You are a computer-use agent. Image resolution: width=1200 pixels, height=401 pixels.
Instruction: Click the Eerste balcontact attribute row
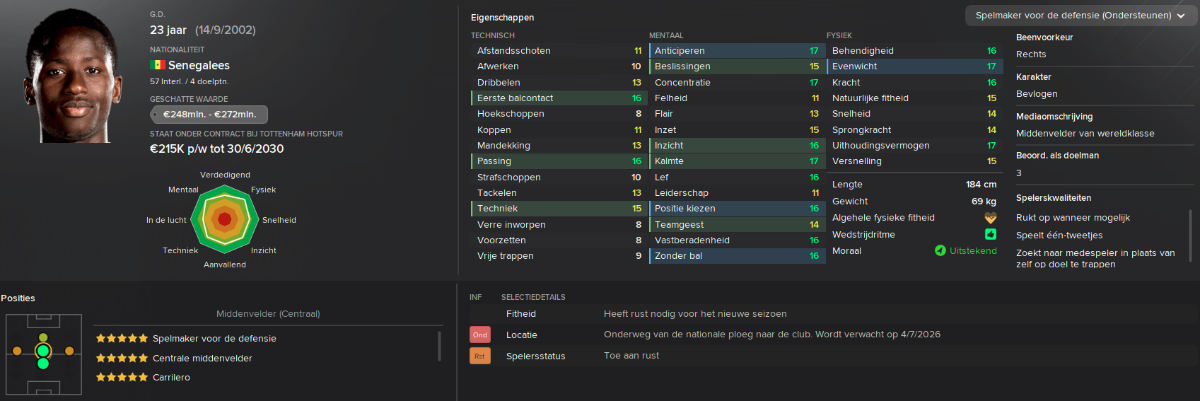click(558, 98)
